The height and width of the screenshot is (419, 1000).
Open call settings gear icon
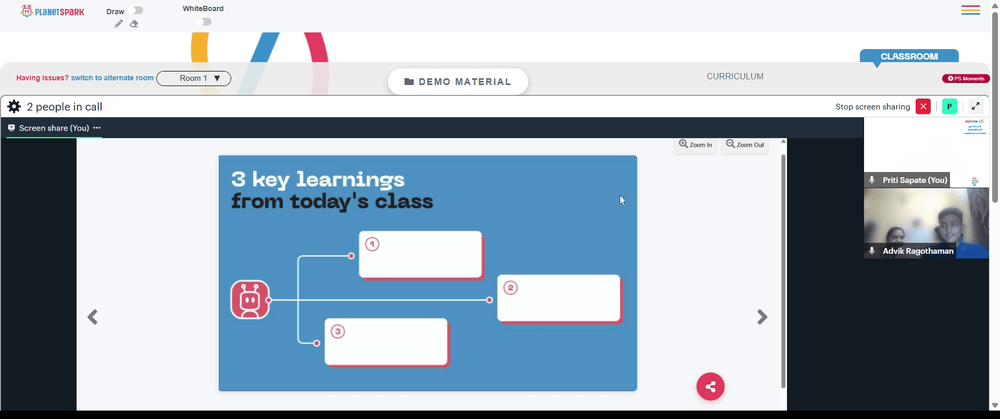click(14, 107)
